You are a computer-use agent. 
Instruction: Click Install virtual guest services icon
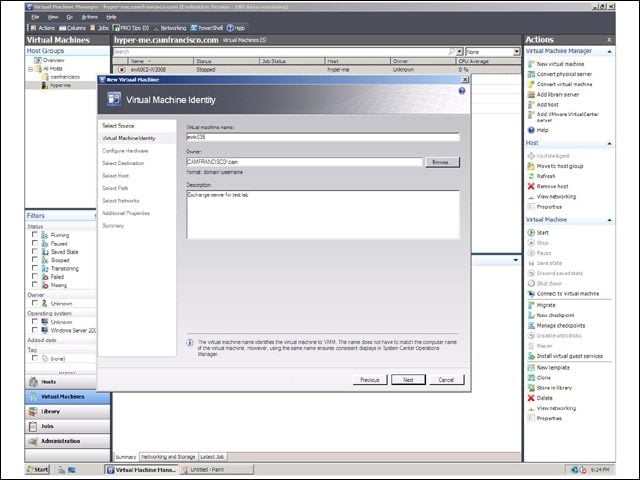[531, 356]
